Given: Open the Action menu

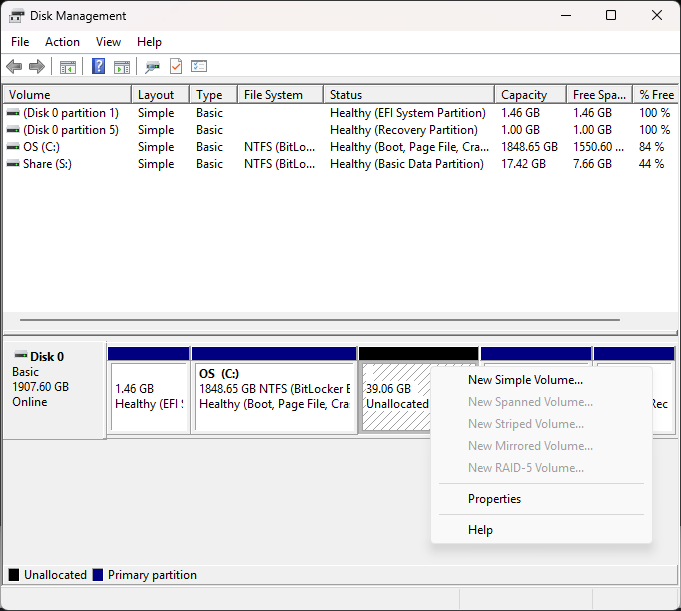Looking at the screenshot, I should 63,42.
